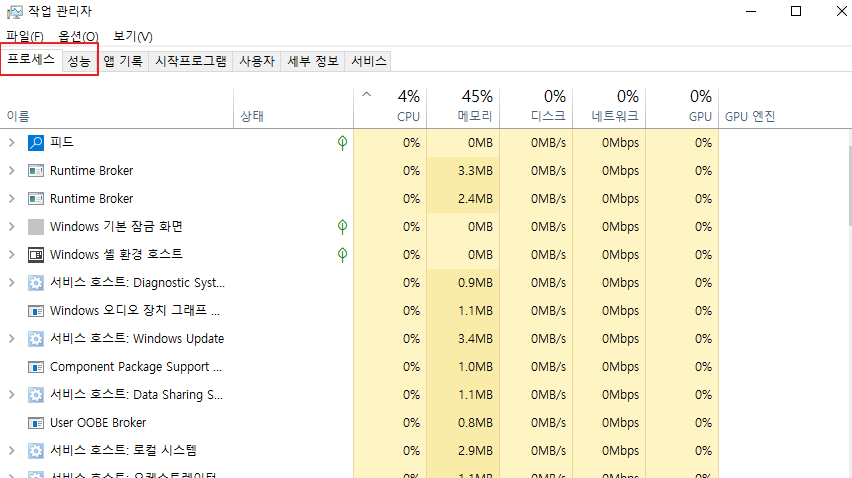852x478 pixels.
Task: Click the gear icon for Windows Update service host
Action: (x=36, y=339)
